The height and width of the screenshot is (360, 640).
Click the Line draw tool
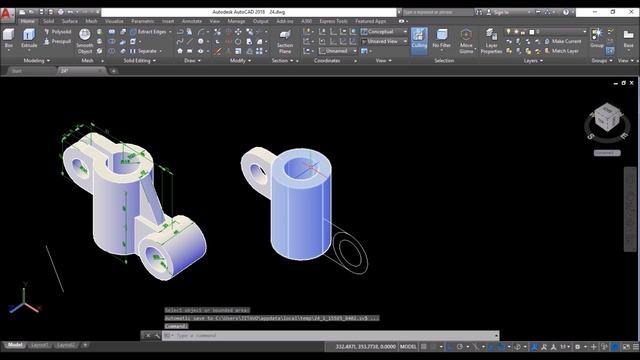coord(190,41)
